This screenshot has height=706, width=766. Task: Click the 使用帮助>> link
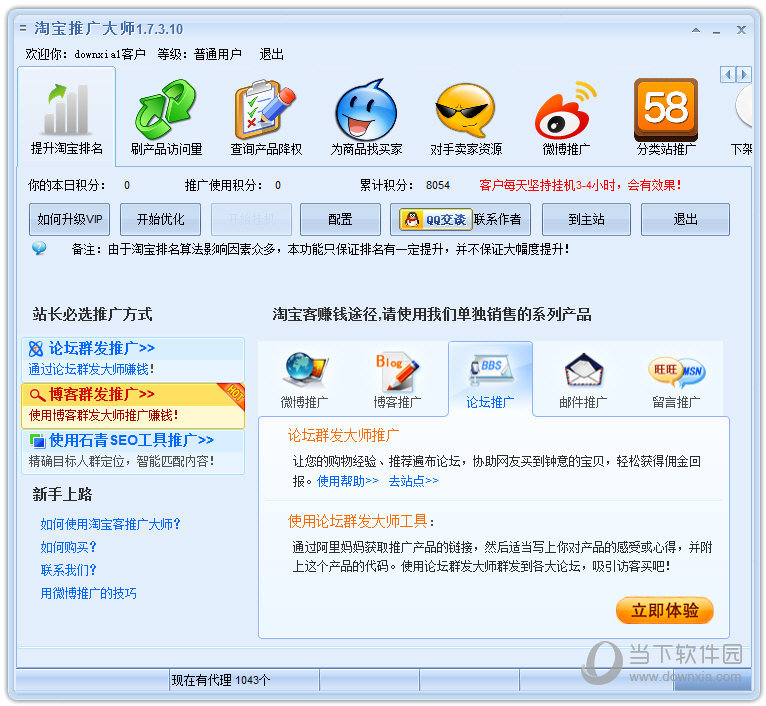(x=348, y=481)
